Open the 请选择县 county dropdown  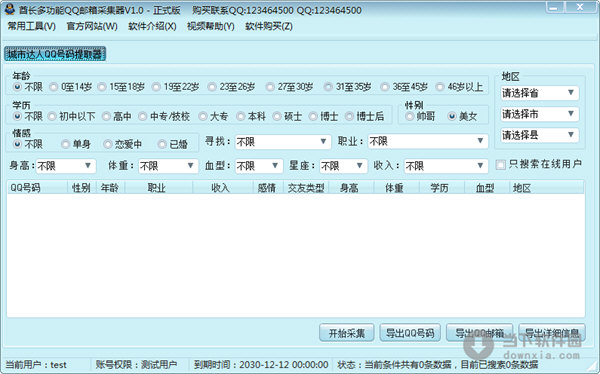(x=540, y=135)
